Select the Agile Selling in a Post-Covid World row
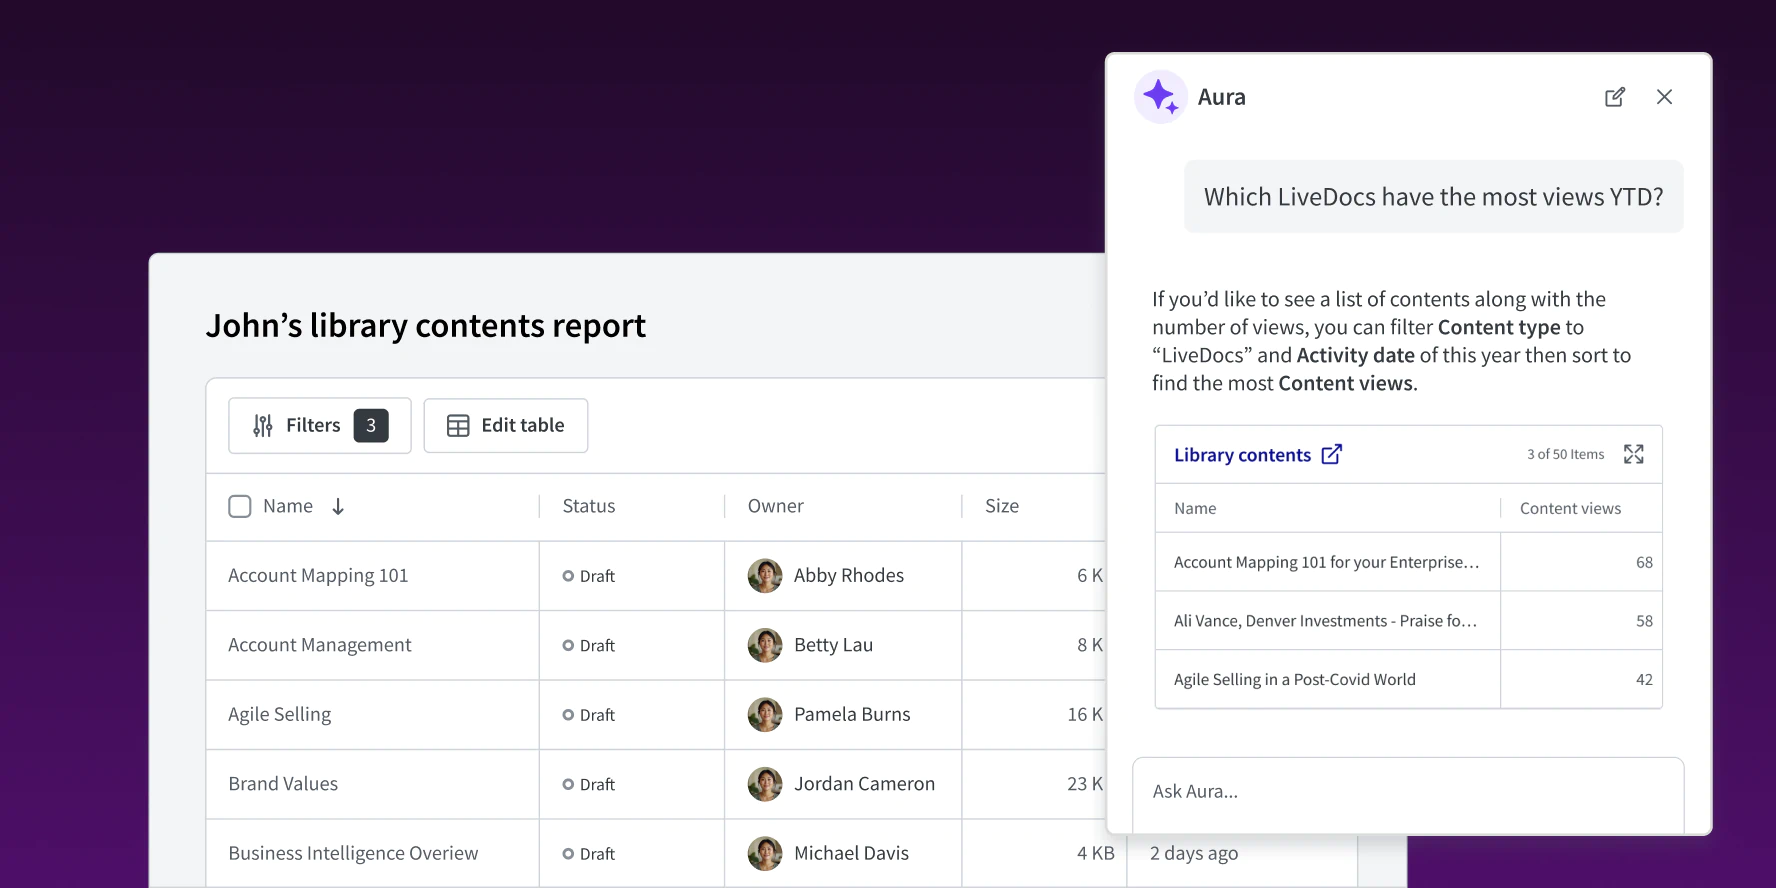This screenshot has height=888, width=1776. pos(1295,680)
